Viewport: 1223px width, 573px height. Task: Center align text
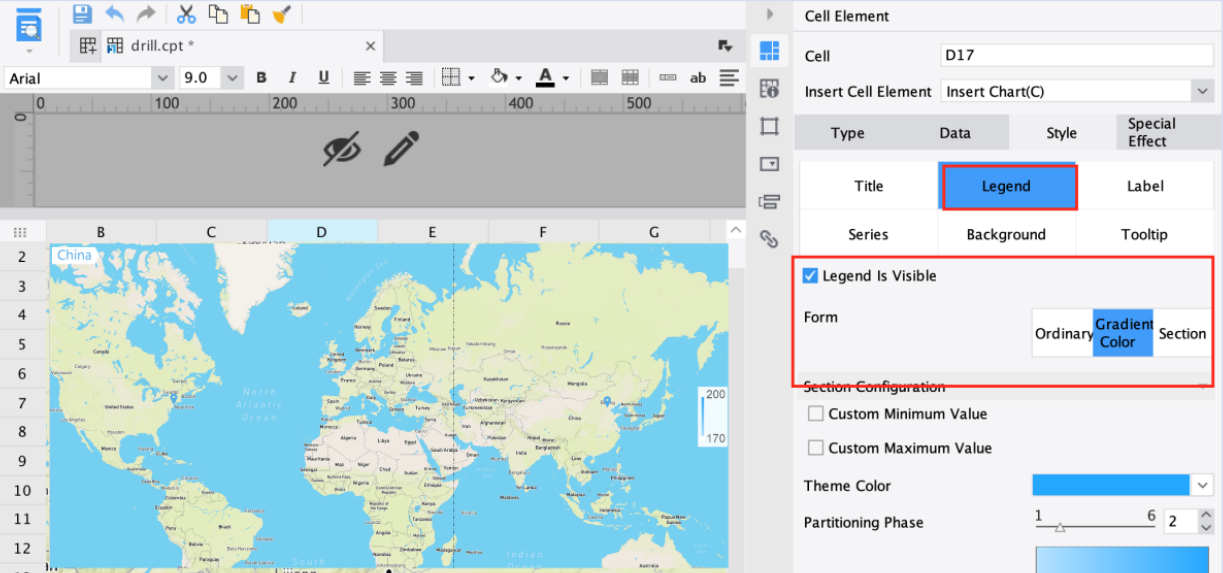387,77
